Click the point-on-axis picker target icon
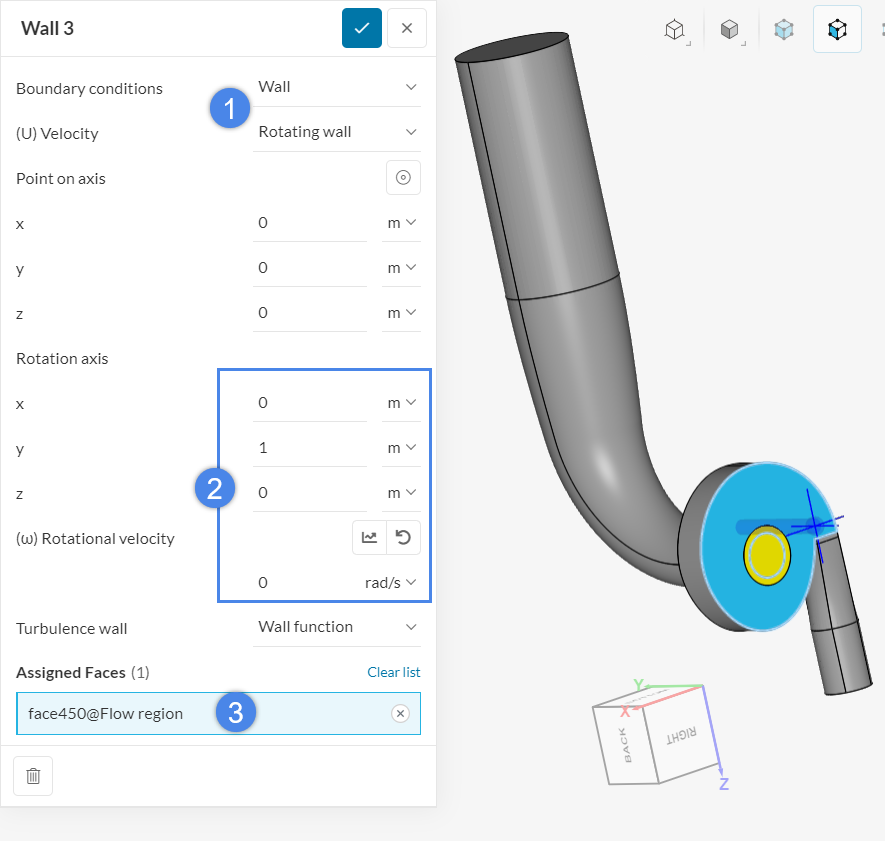 coord(403,178)
